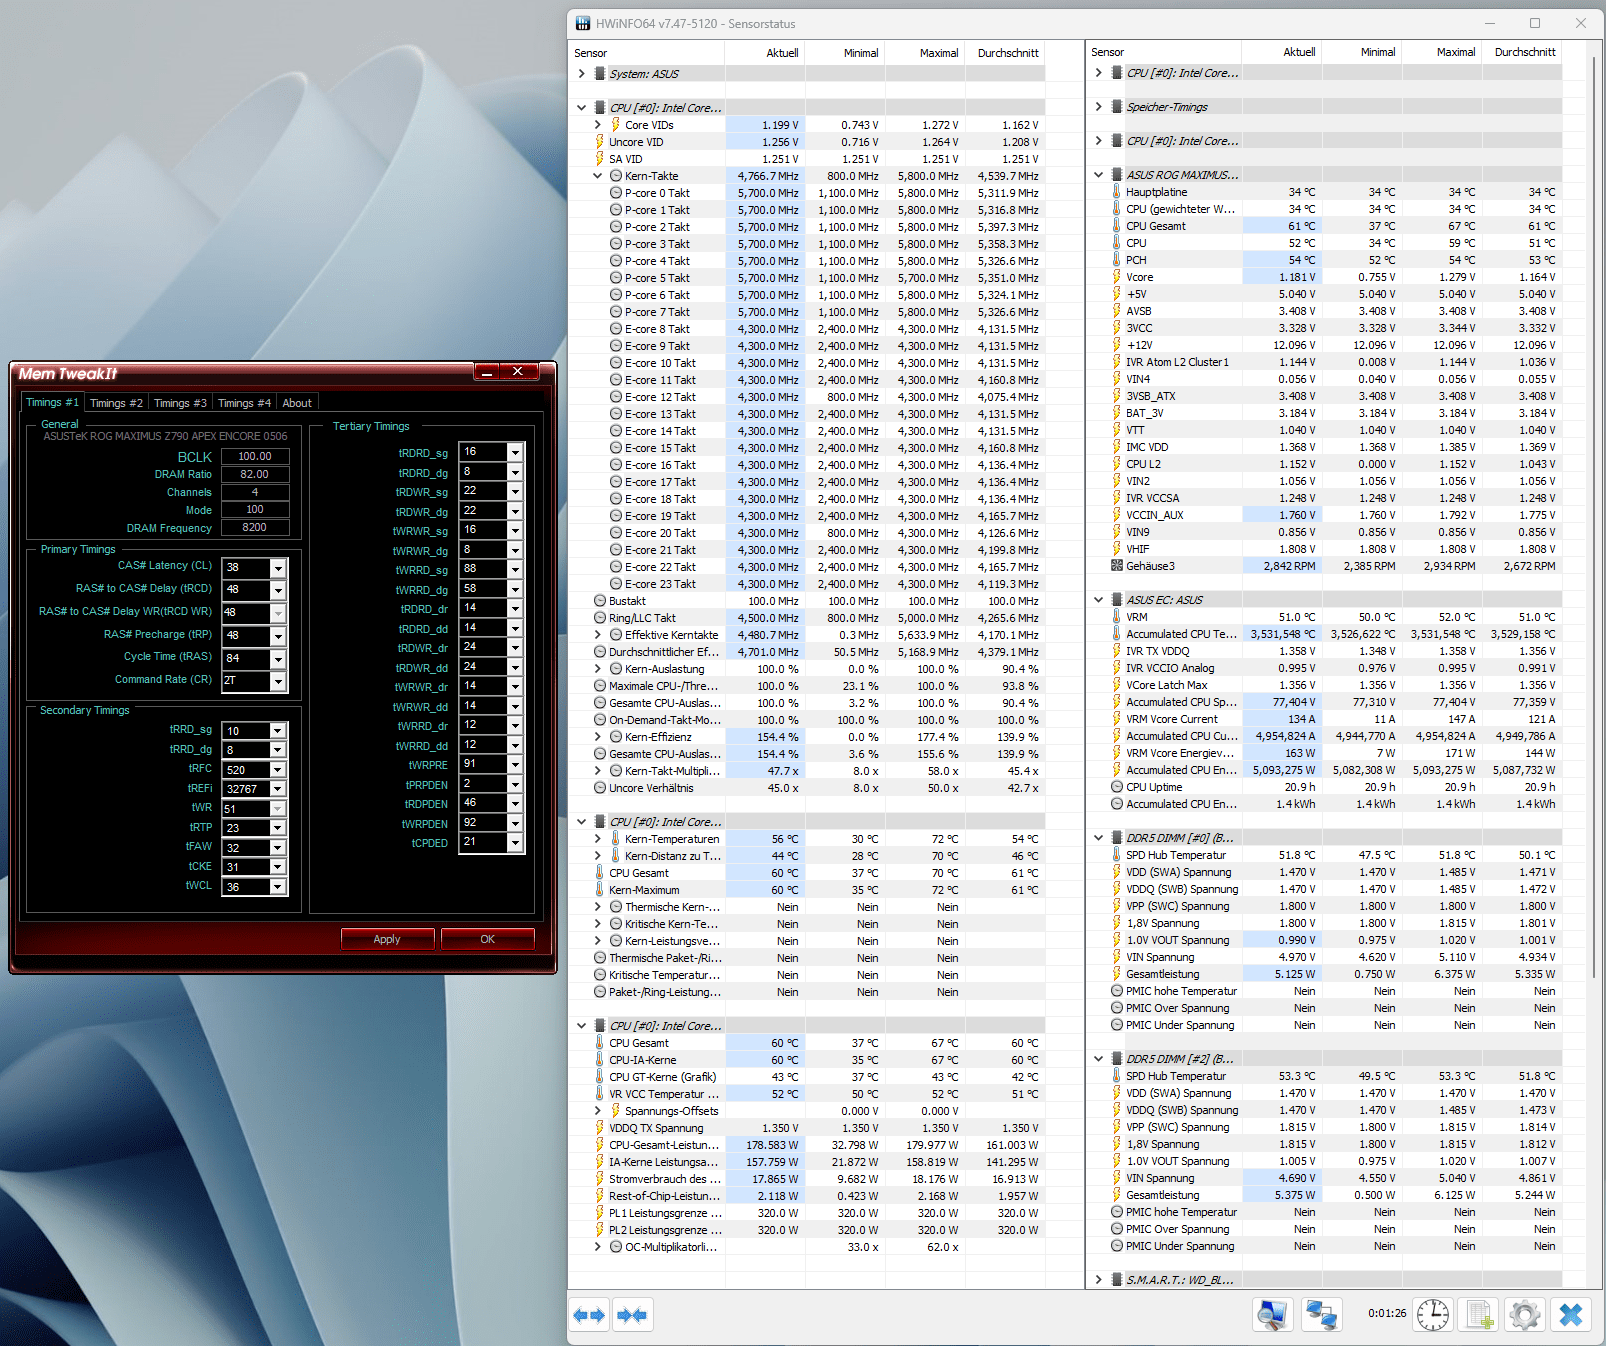This screenshot has height=1346, width=1606.
Task: Click the start logging sheet icon
Action: (1479, 1315)
